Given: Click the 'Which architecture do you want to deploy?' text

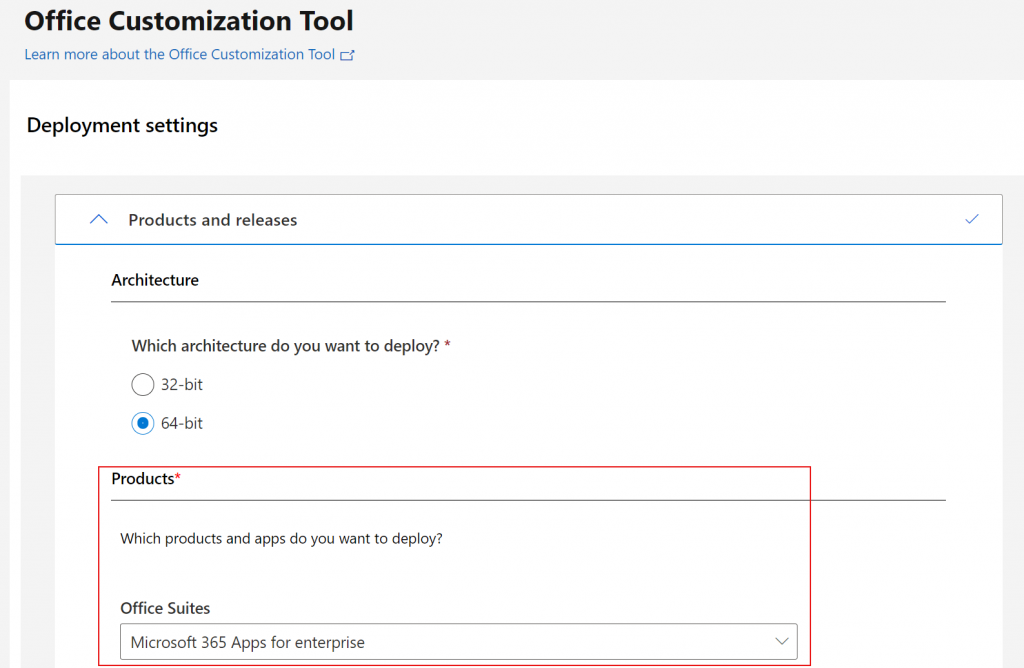Looking at the screenshot, I should click(285, 346).
